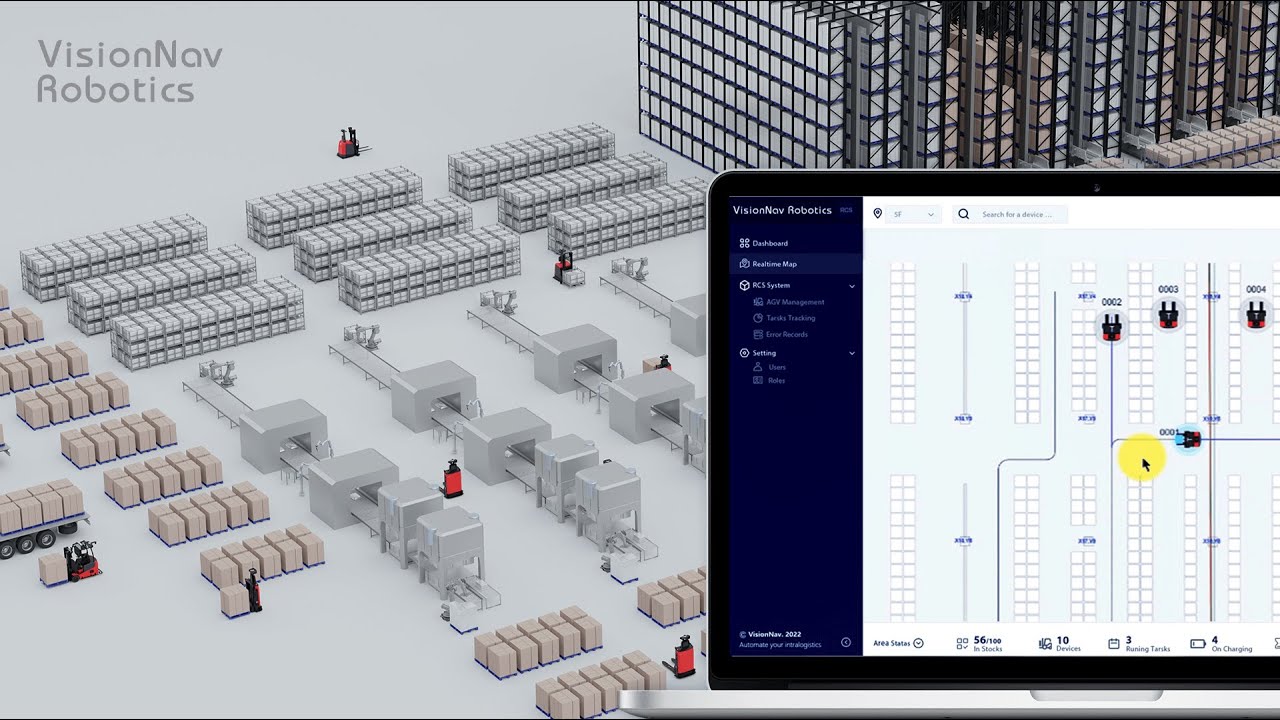1280x720 pixels.
Task: Click the magnifier search icon
Action: pos(964,214)
